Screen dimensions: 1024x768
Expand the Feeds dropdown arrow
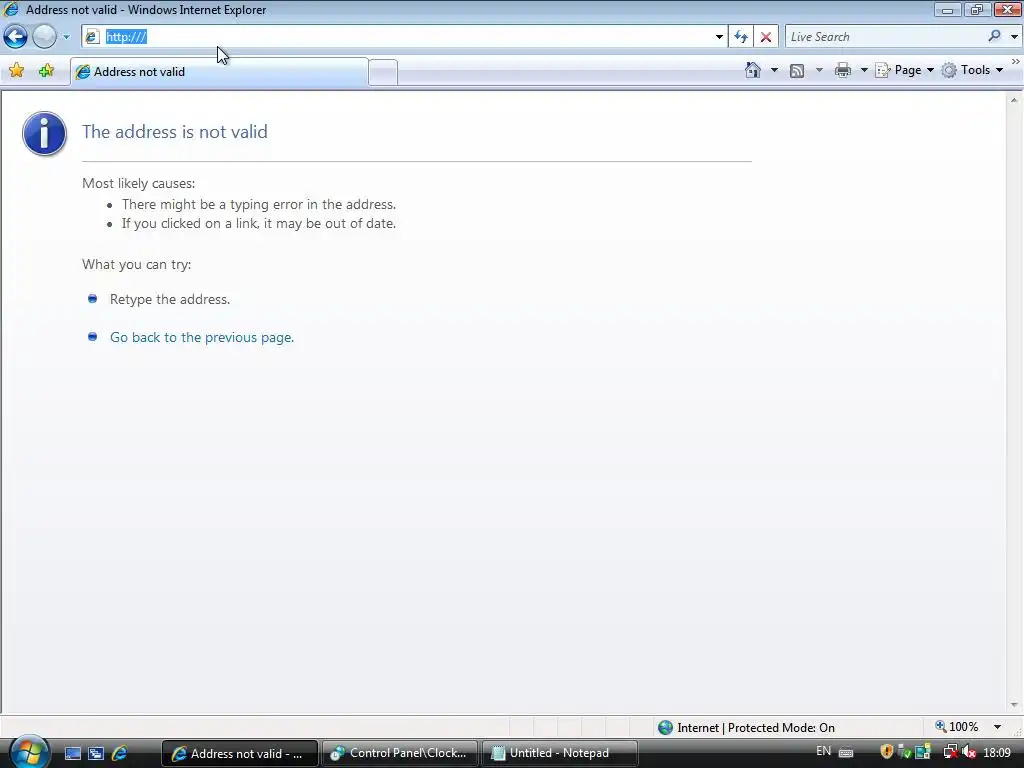pos(820,70)
